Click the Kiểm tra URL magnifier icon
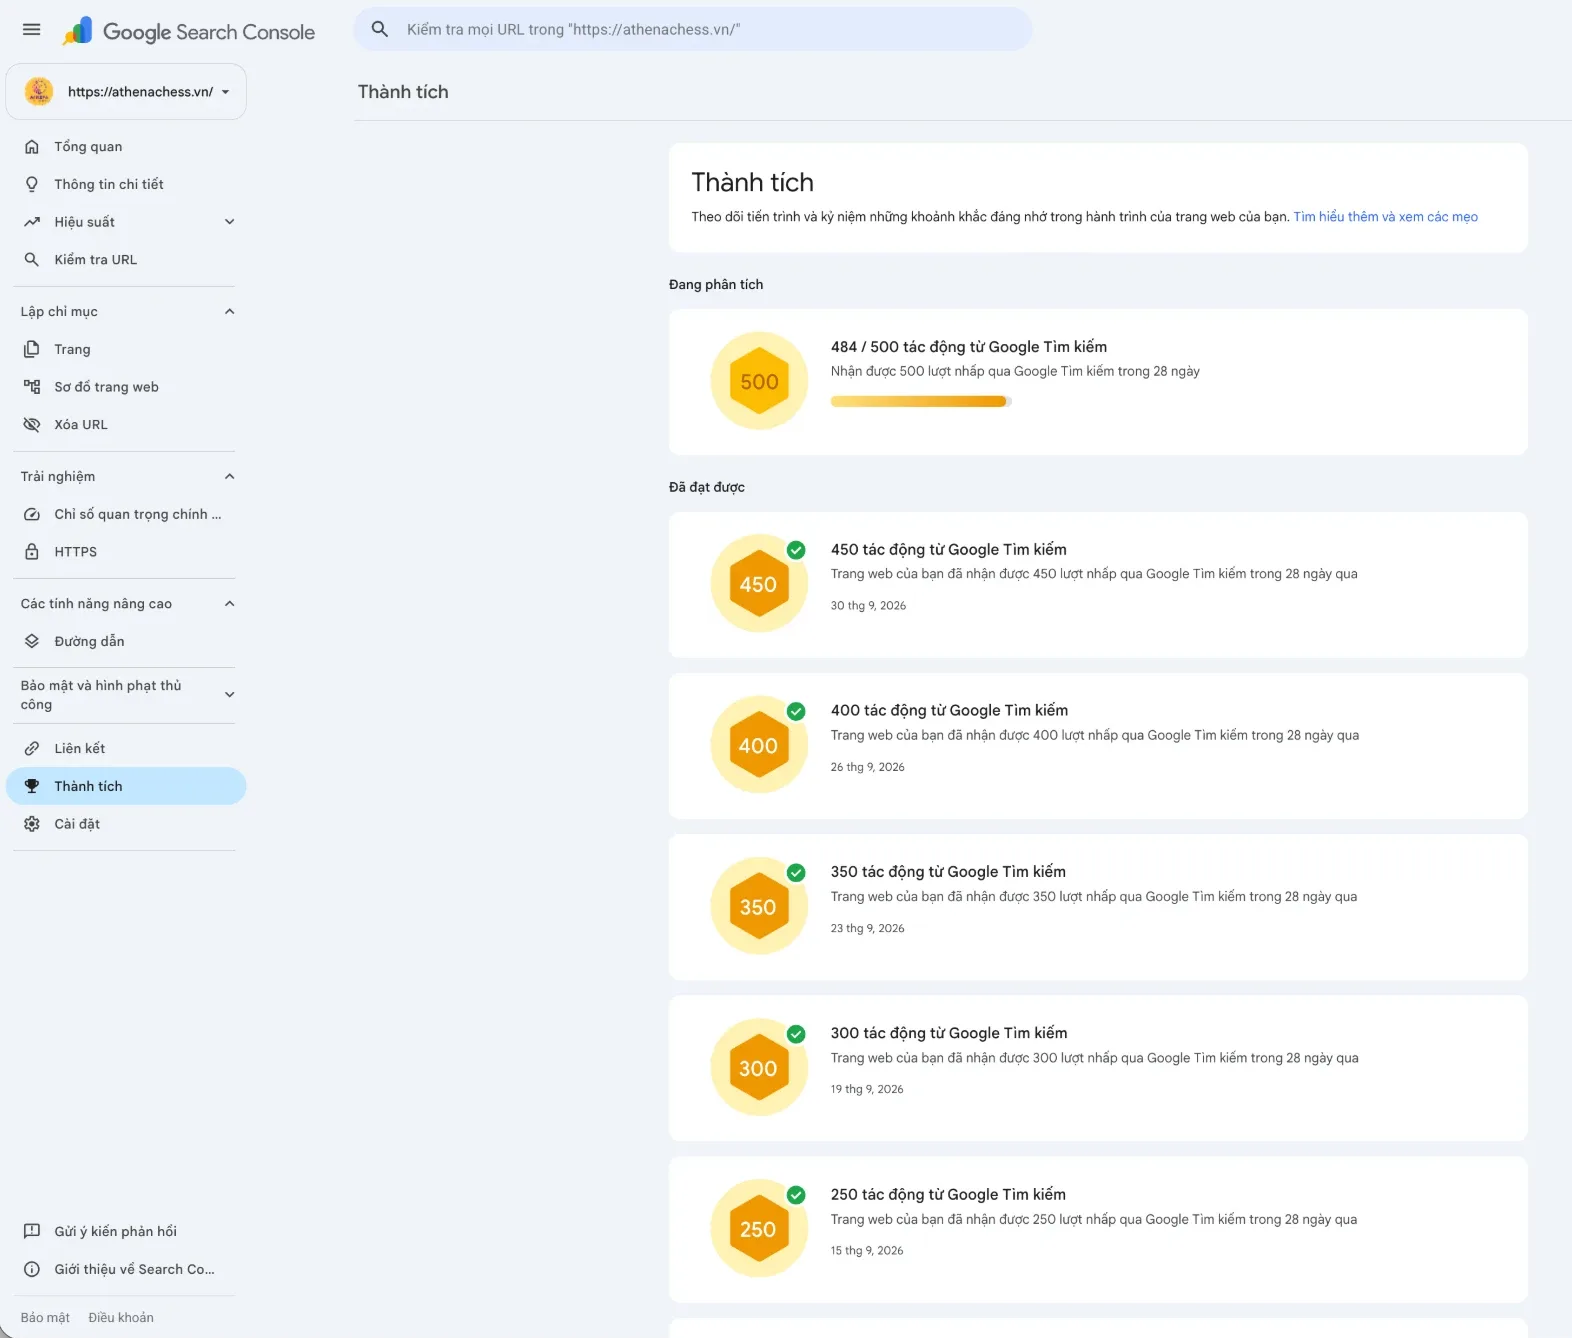Viewport: 1572px width, 1338px height. (32, 260)
